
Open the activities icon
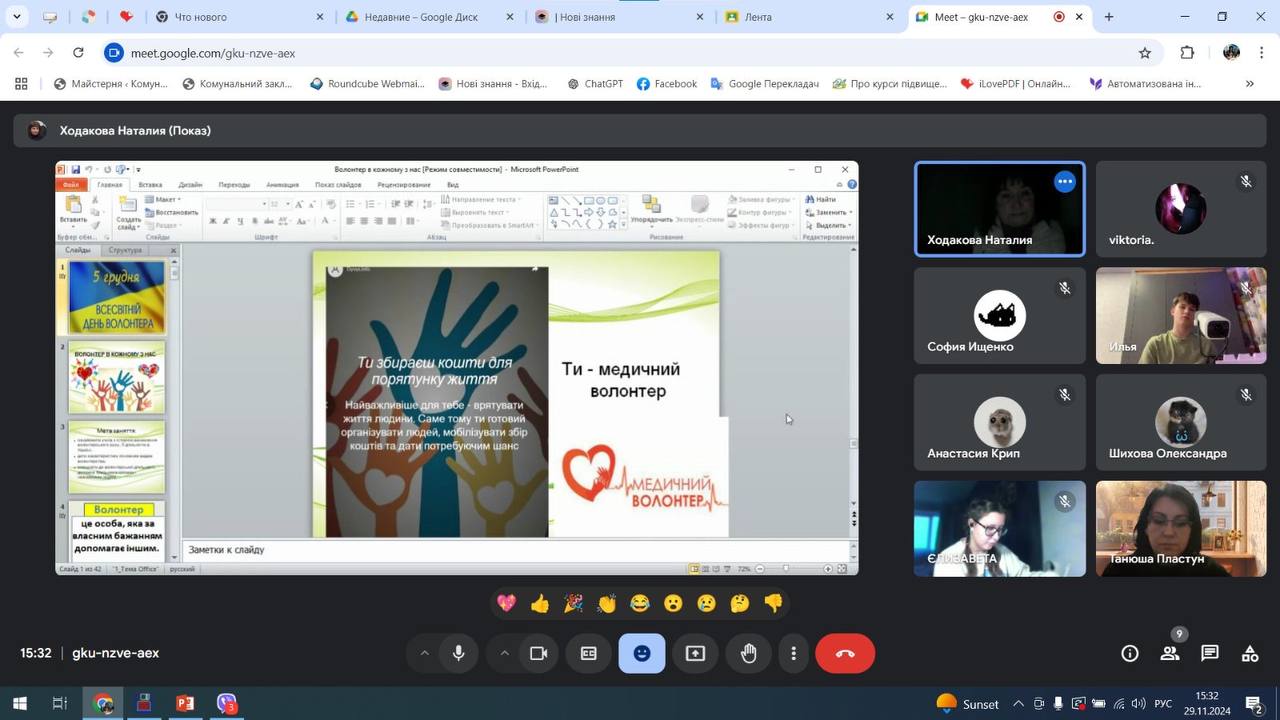pos(1250,653)
